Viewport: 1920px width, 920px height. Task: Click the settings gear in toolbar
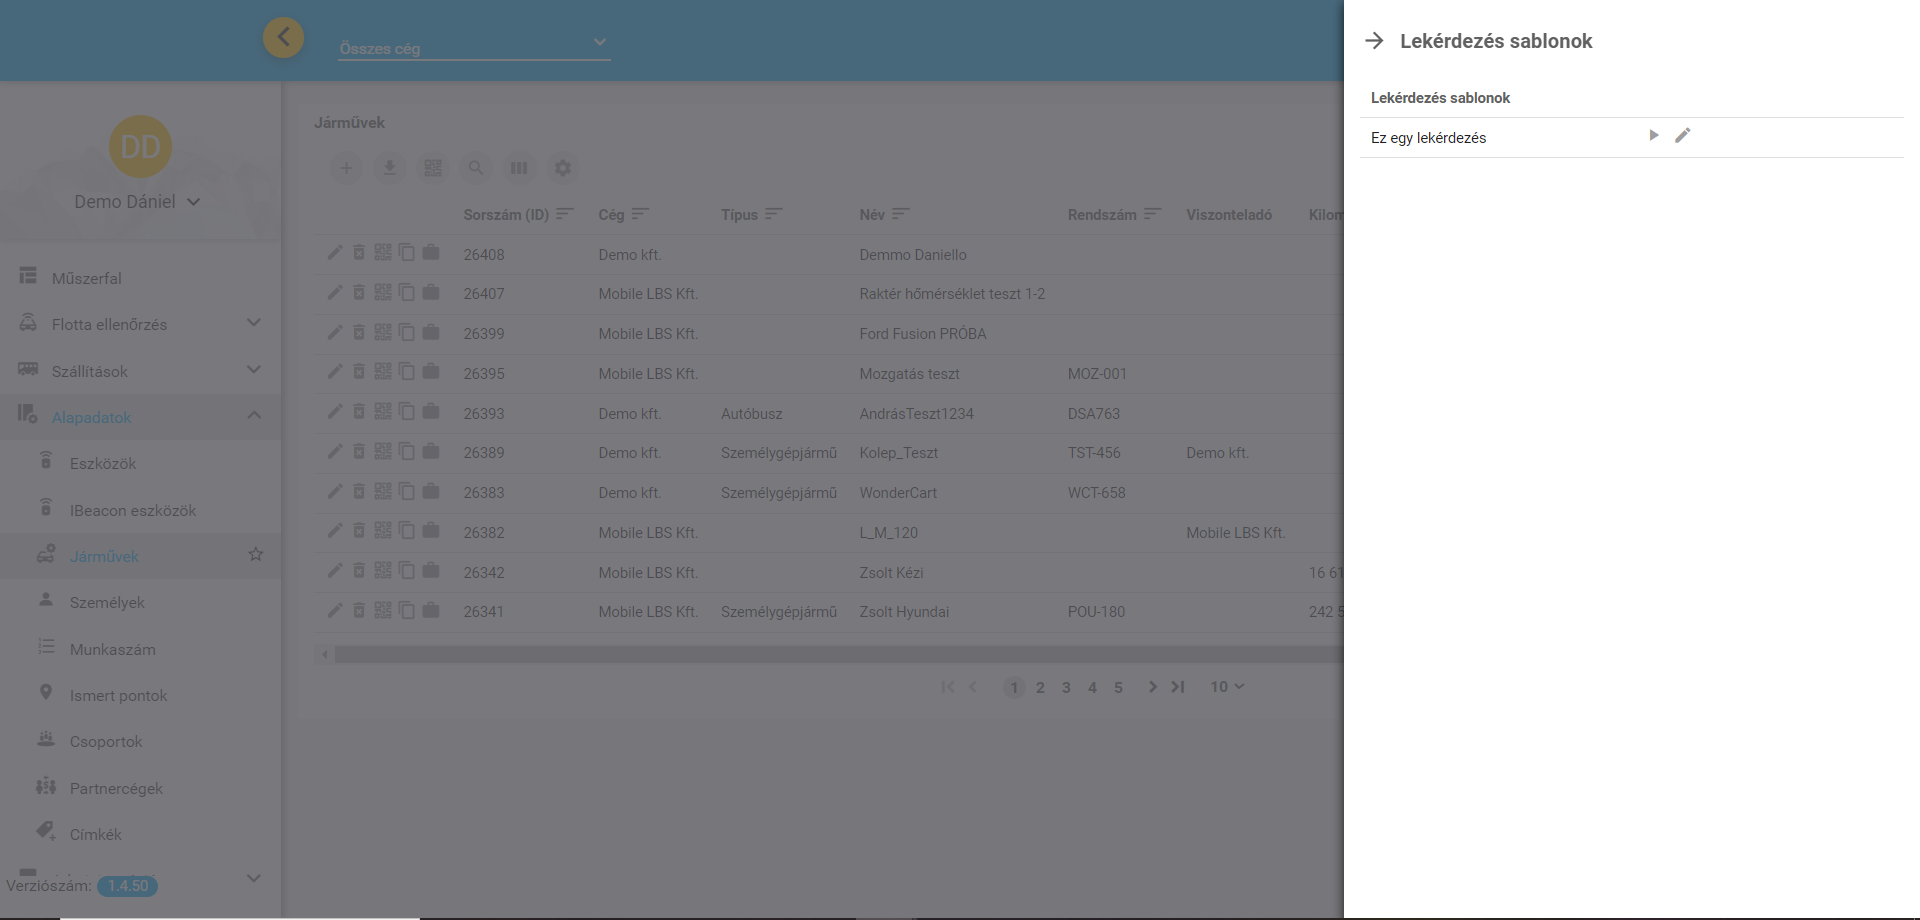pyautogui.click(x=563, y=168)
